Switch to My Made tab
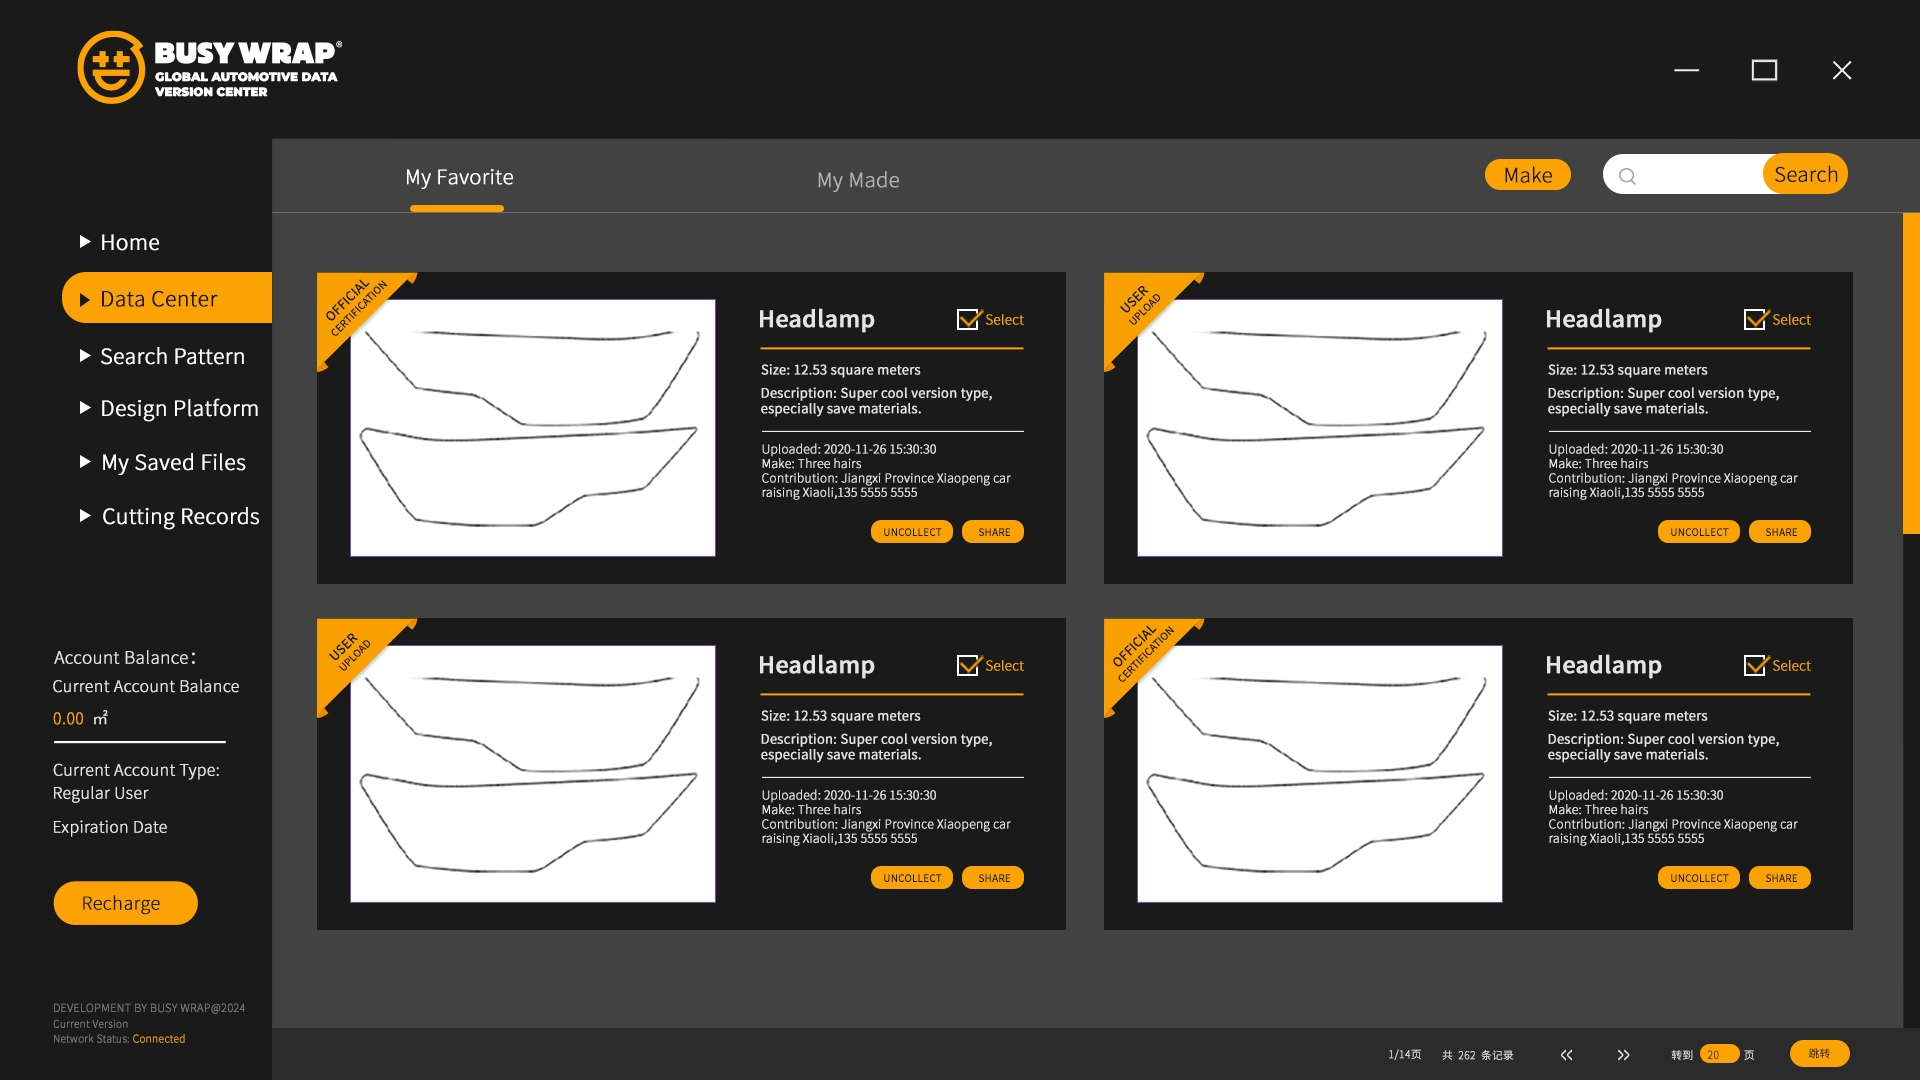This screenshot has width=1920, height=1080. 858,180
